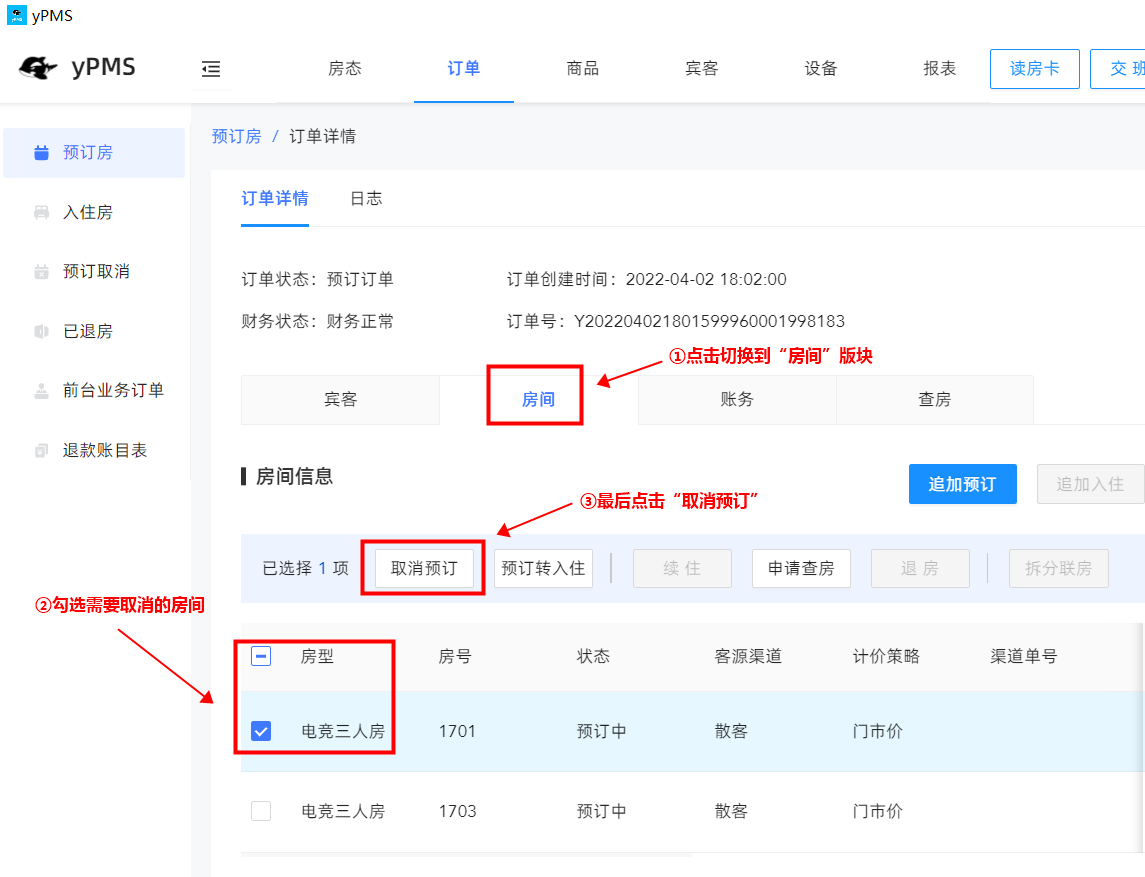Click the 追加入住 button
The image size is (1145, 877).
tap(1090, 484)
